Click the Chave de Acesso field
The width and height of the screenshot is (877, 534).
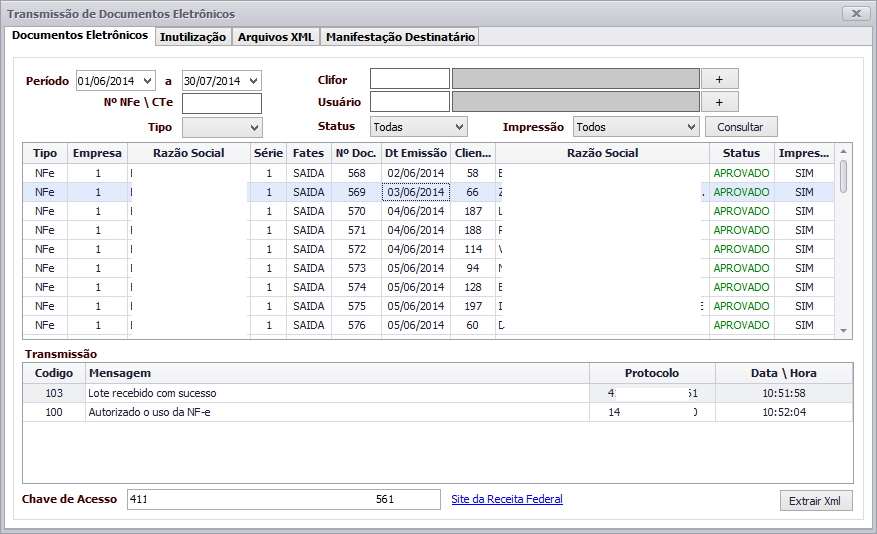[284, 499]
